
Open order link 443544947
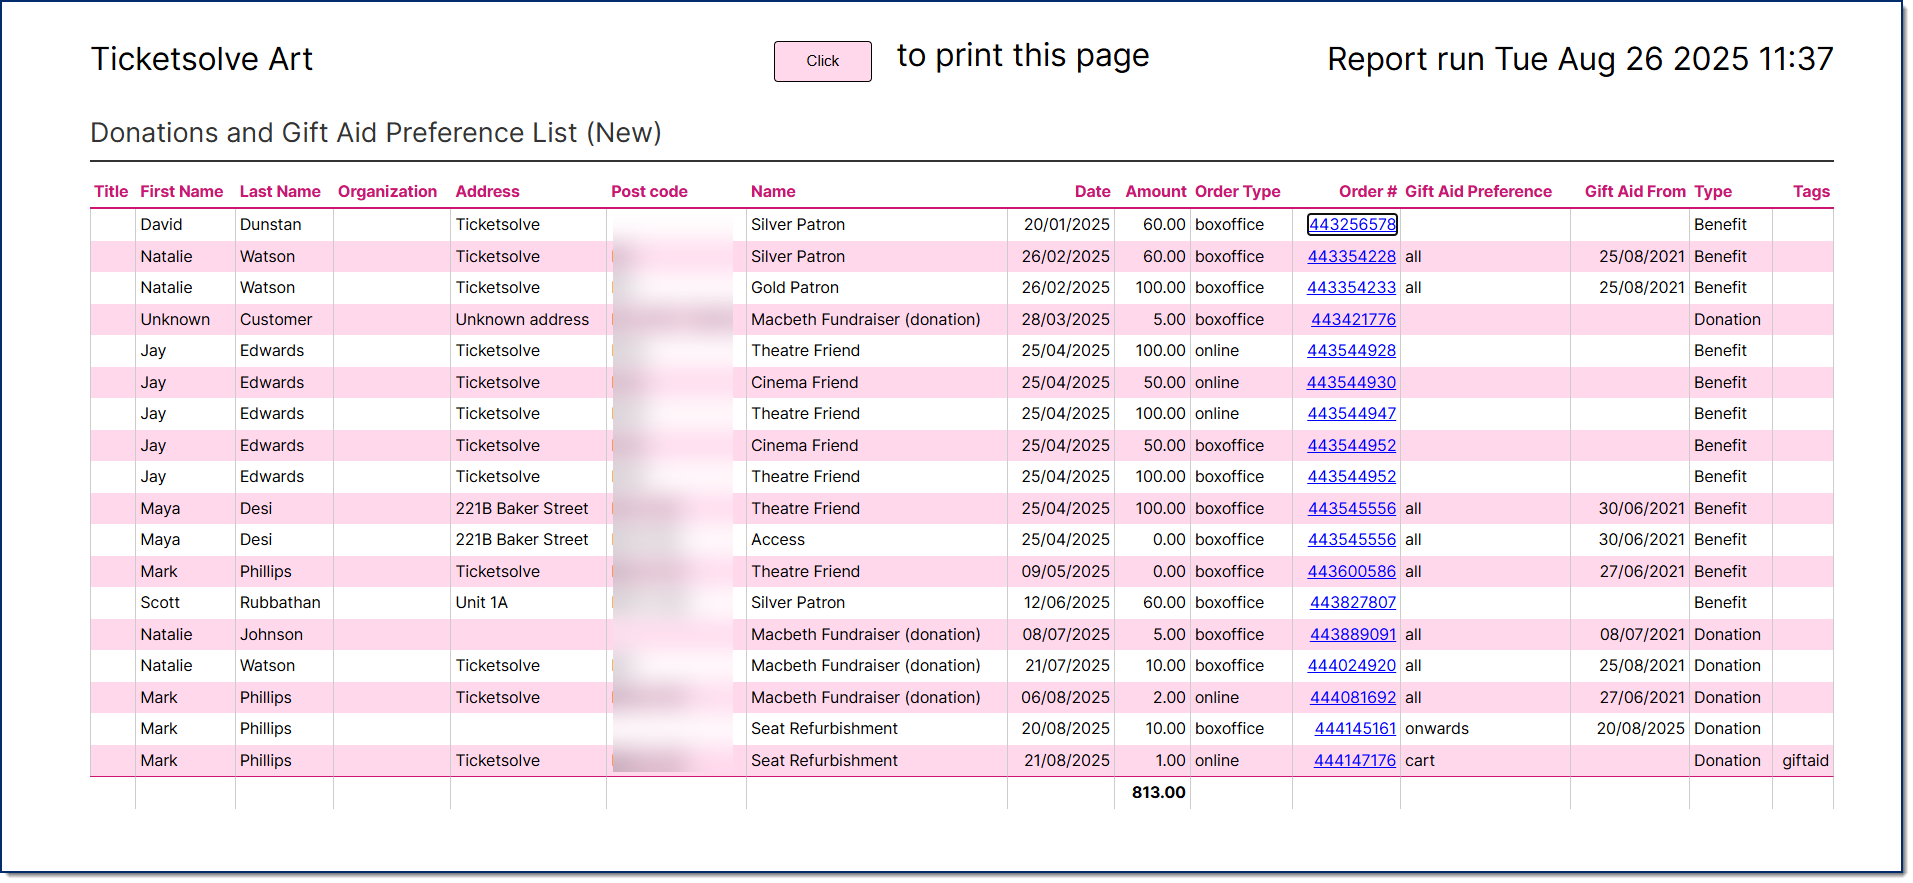coord(1352,414)
